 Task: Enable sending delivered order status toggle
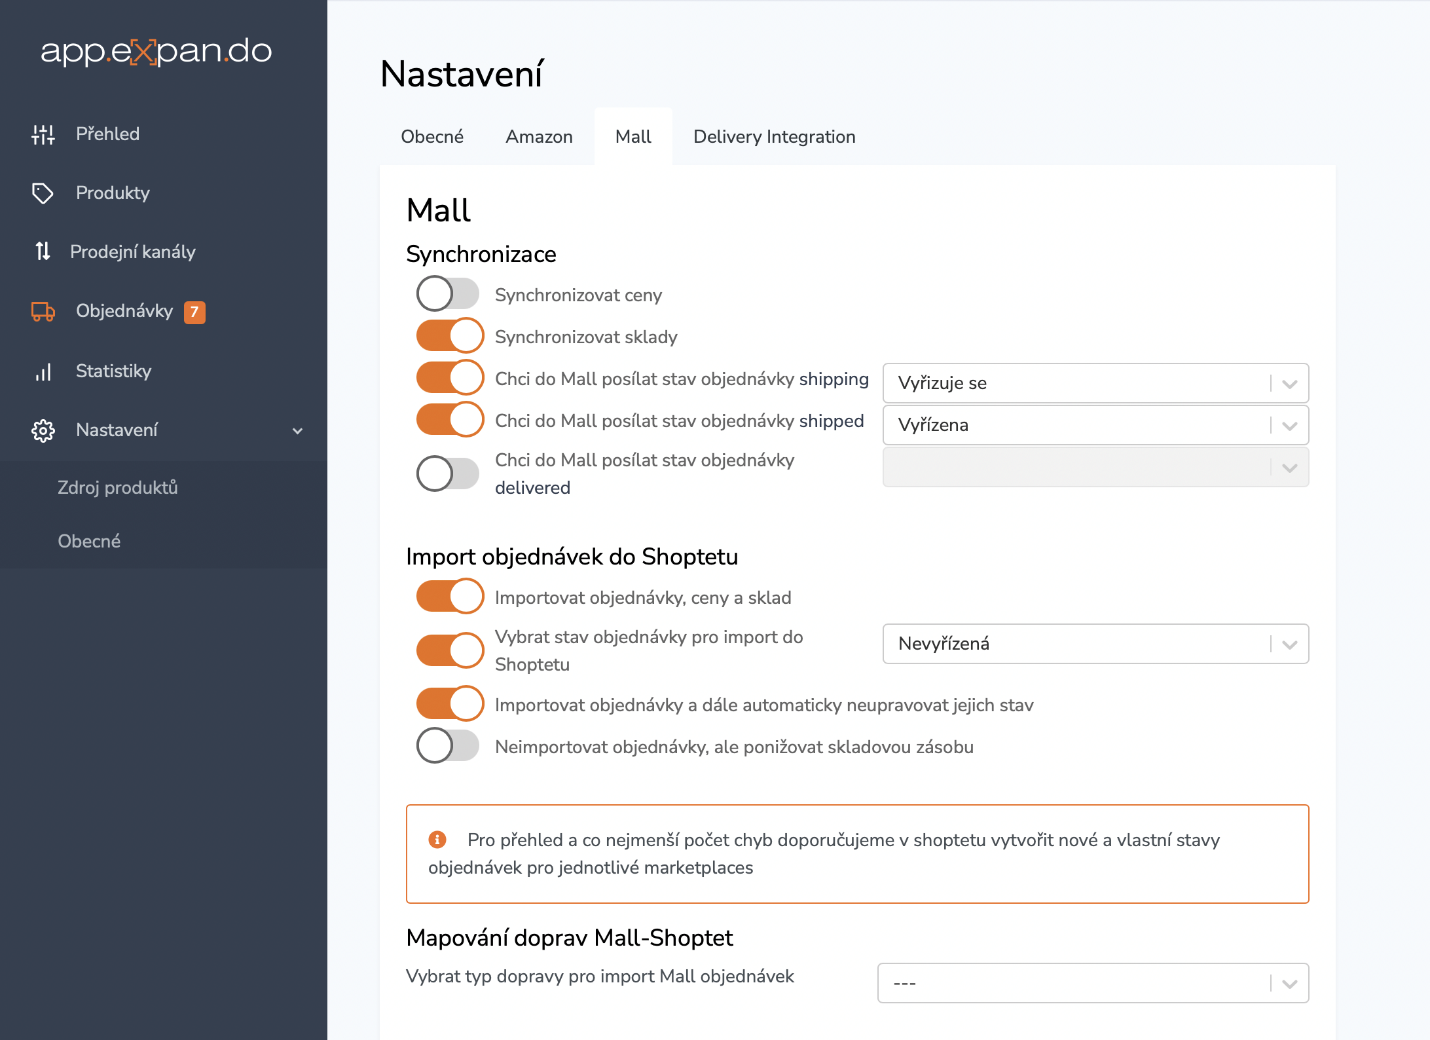click(449, 474)
